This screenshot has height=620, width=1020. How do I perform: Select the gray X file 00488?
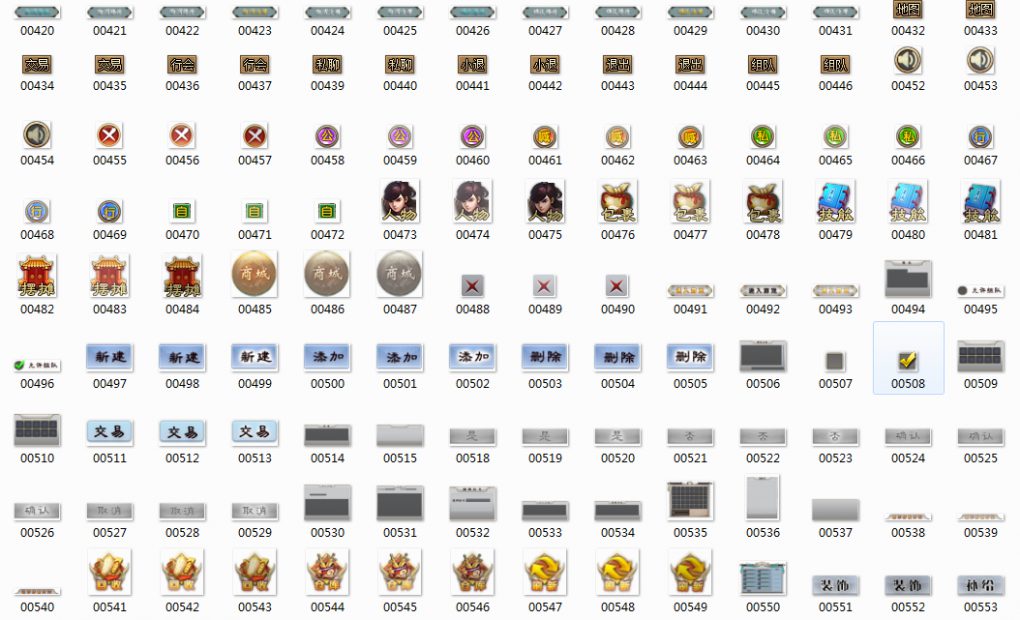[x=473, y=286]
